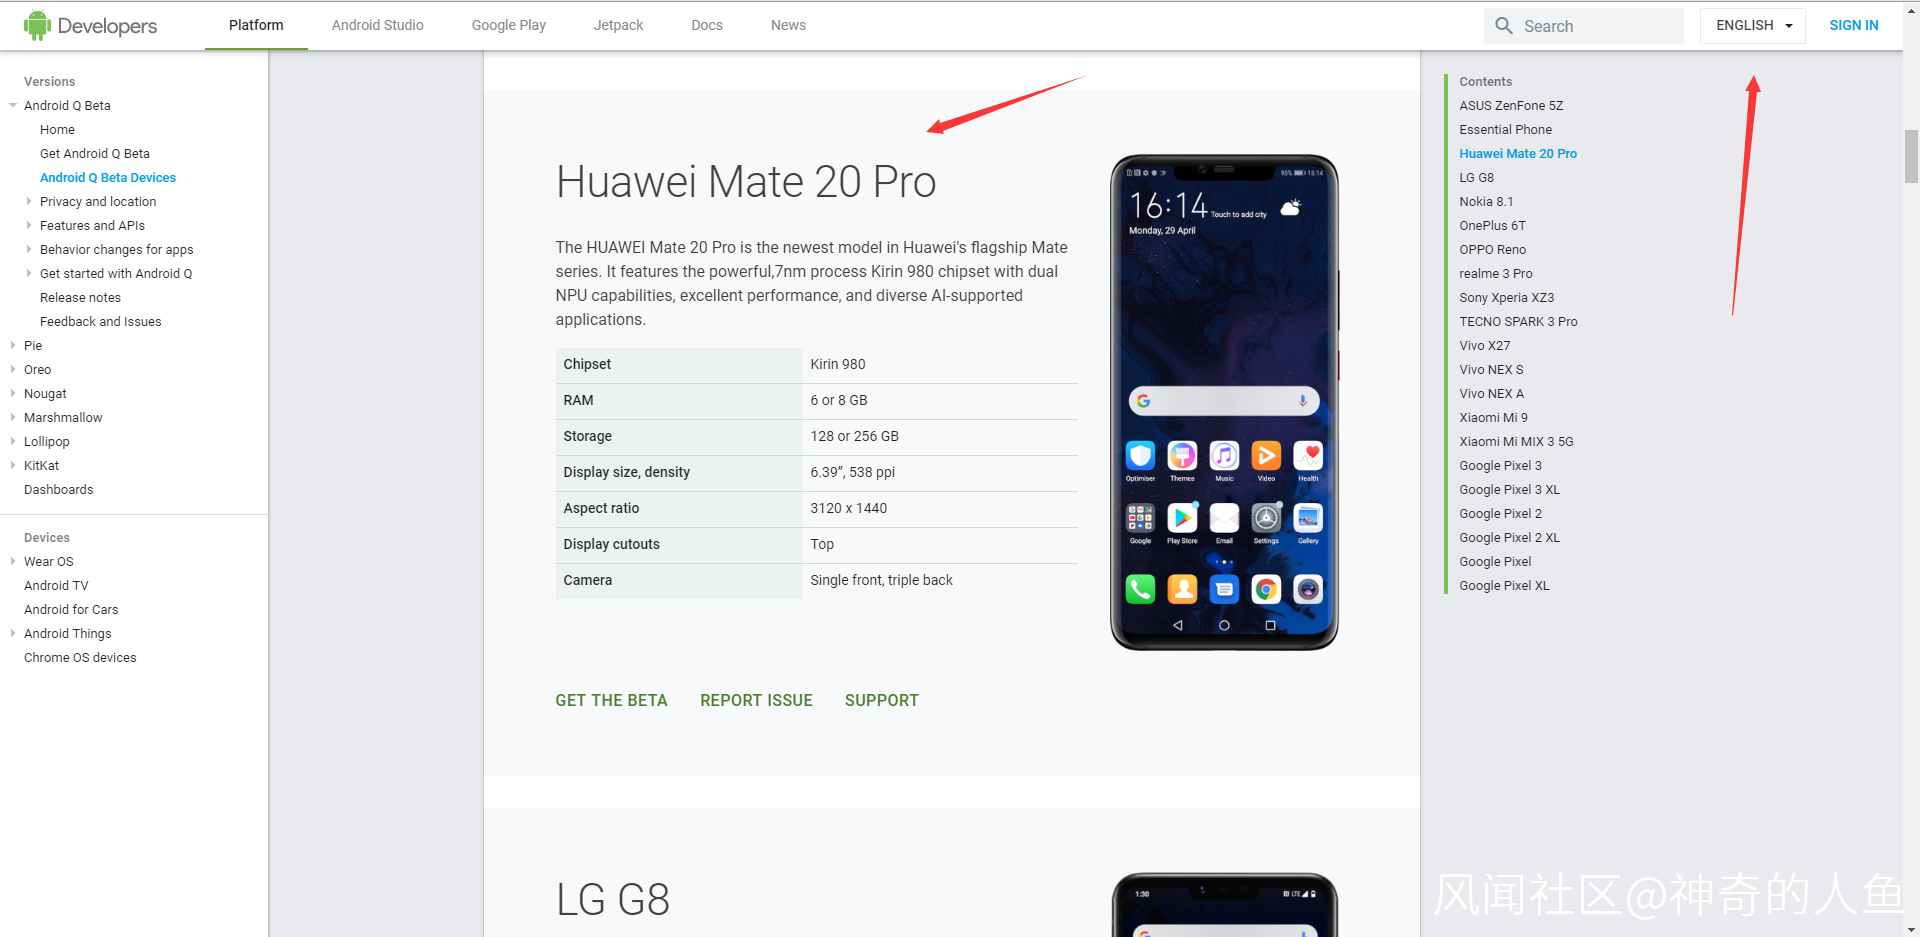The height and width of the screenshot is (937, 1920).
Task: Click the page vertical scrollbar thumb
Action: point(1911,156)
